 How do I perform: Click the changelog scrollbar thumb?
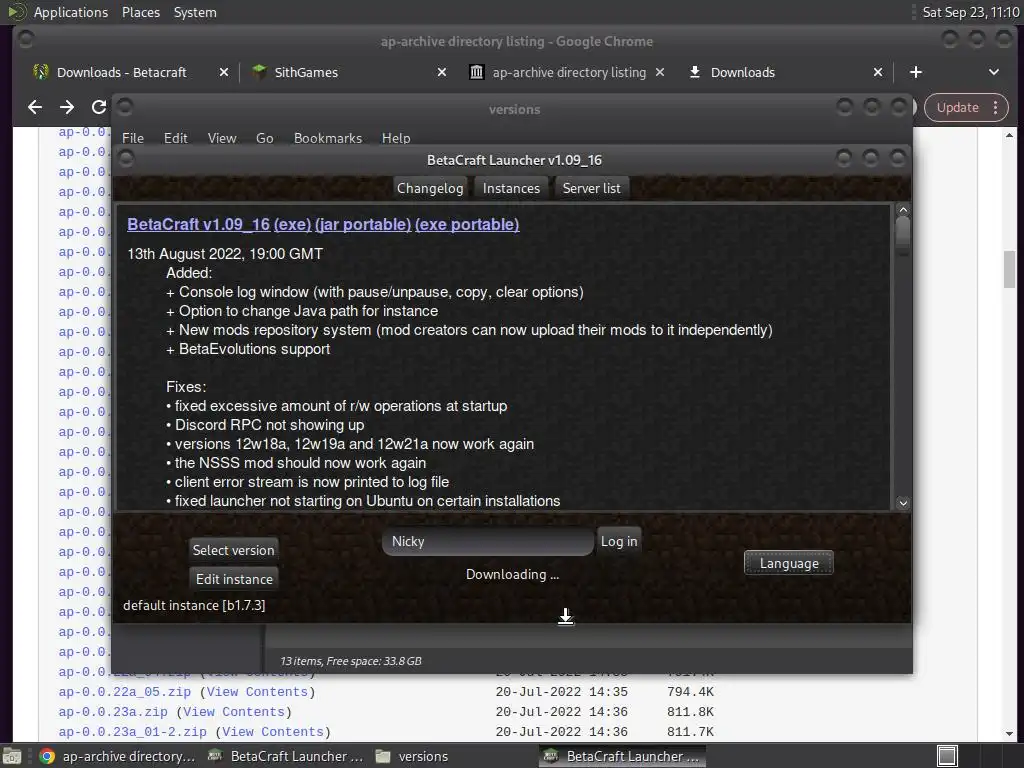903,233
